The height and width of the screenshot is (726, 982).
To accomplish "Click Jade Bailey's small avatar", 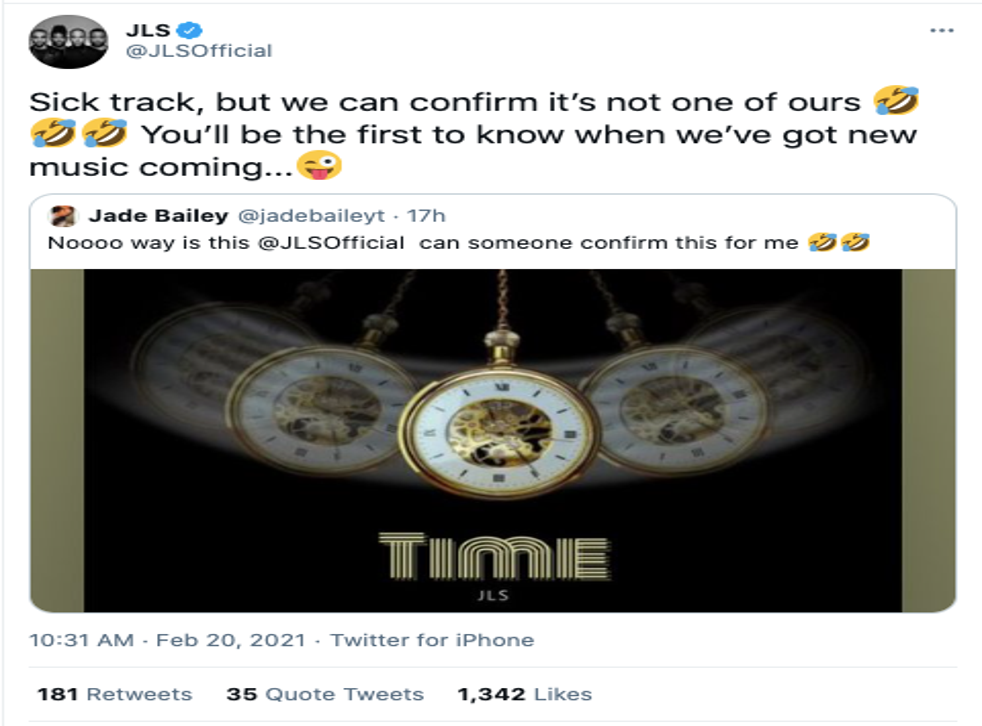I will pos(65,216).
